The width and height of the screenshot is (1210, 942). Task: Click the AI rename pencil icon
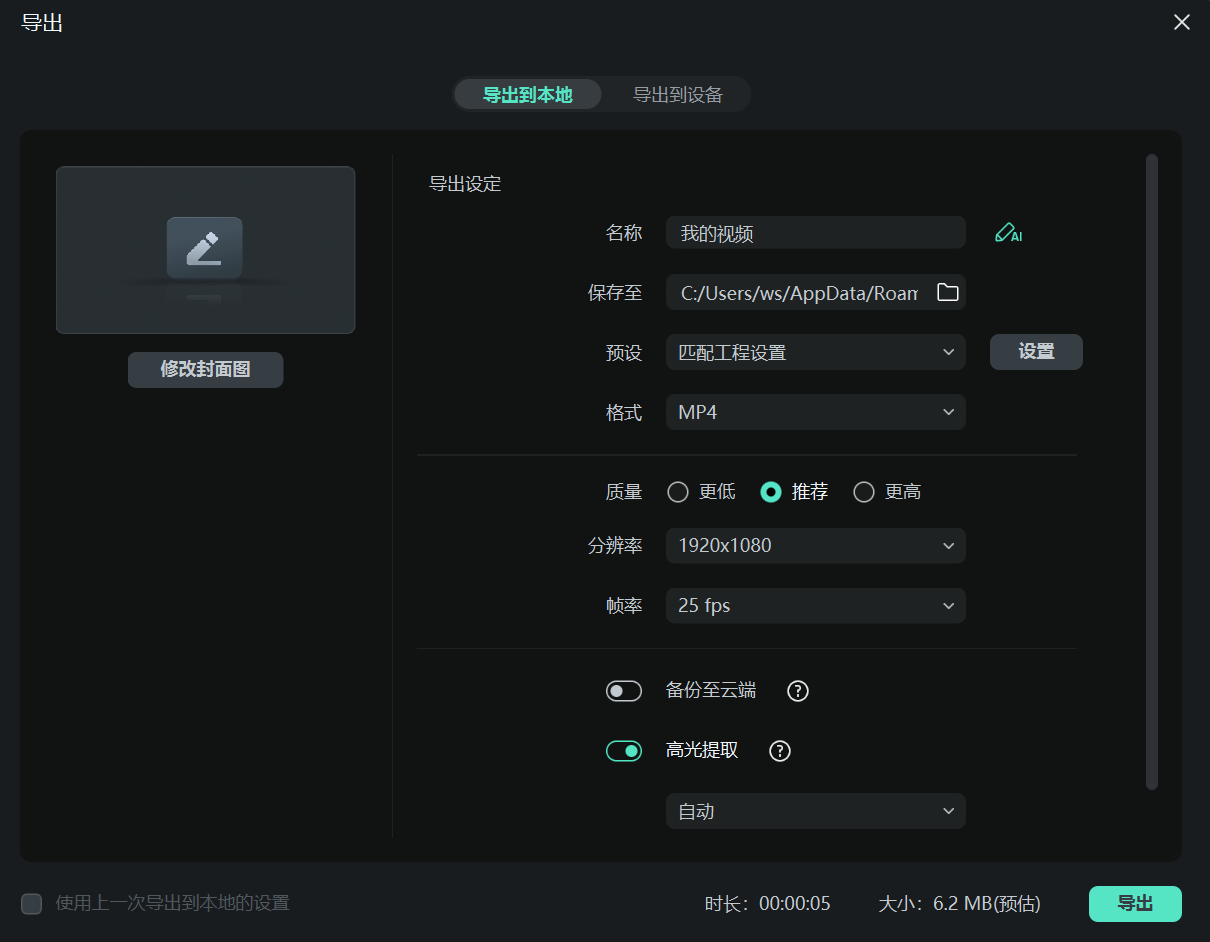tap(1007, 233)
